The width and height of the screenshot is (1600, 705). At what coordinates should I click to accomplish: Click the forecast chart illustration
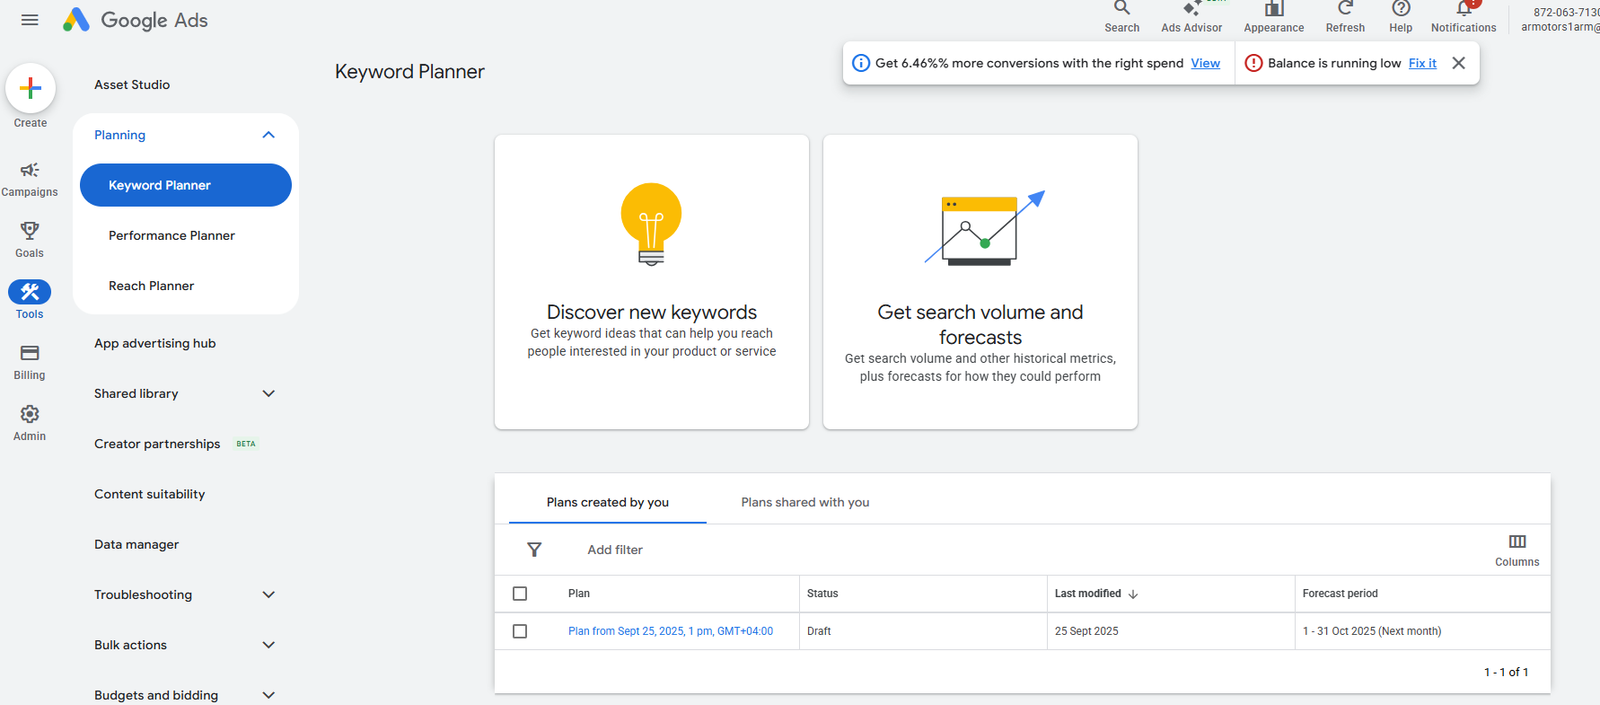983,228
